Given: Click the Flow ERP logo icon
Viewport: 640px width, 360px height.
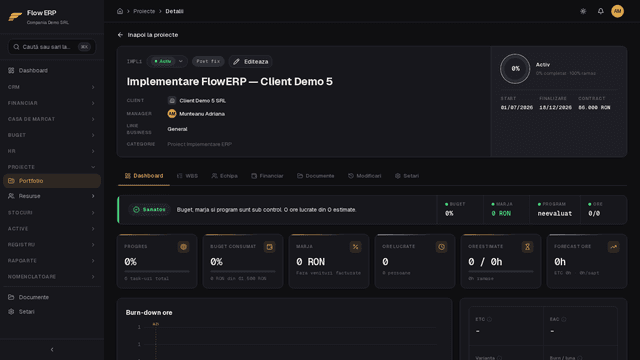Looking at the screenshot, I should pyautogui.click(x=15, y=16).
